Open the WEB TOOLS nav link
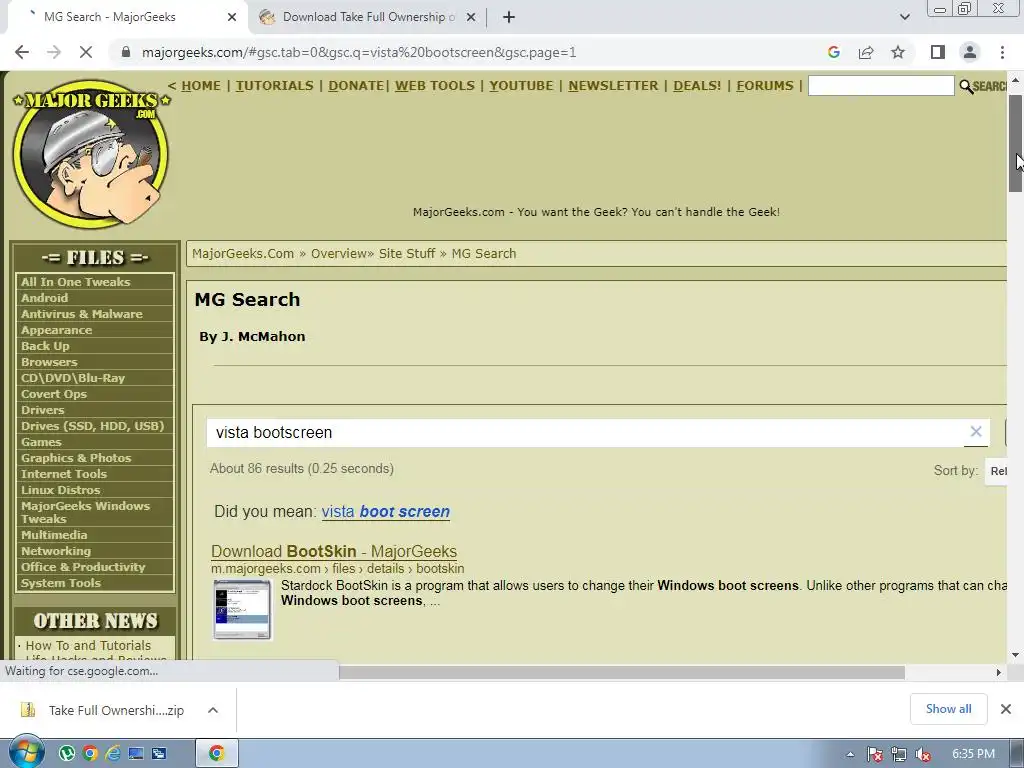This screenshot has height=768, width=1024. [x=434, y=86]
